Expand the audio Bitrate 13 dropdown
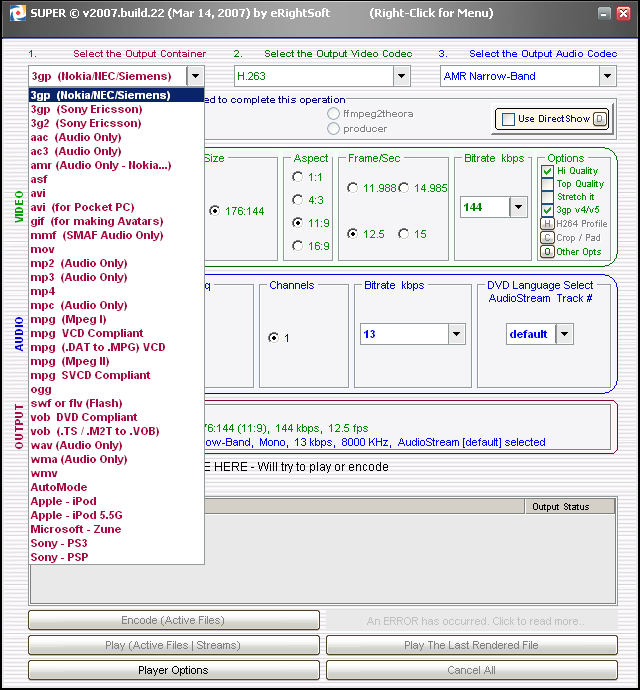This screenshot has width=640, height=690. click(456, 334)
